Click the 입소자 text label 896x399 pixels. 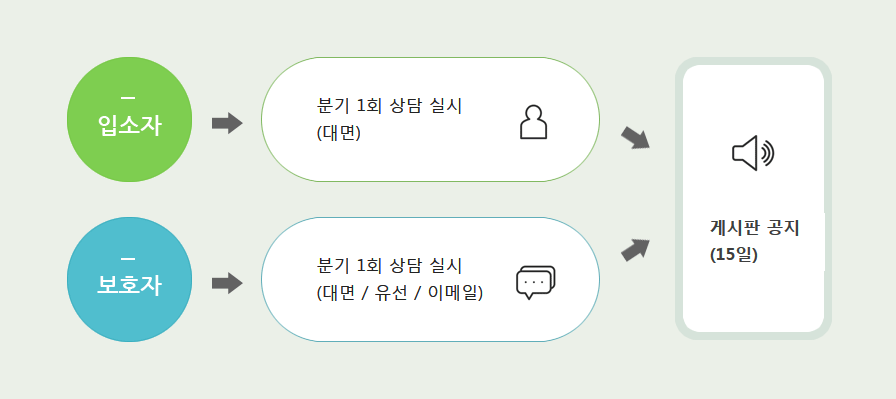coord(130,126)
